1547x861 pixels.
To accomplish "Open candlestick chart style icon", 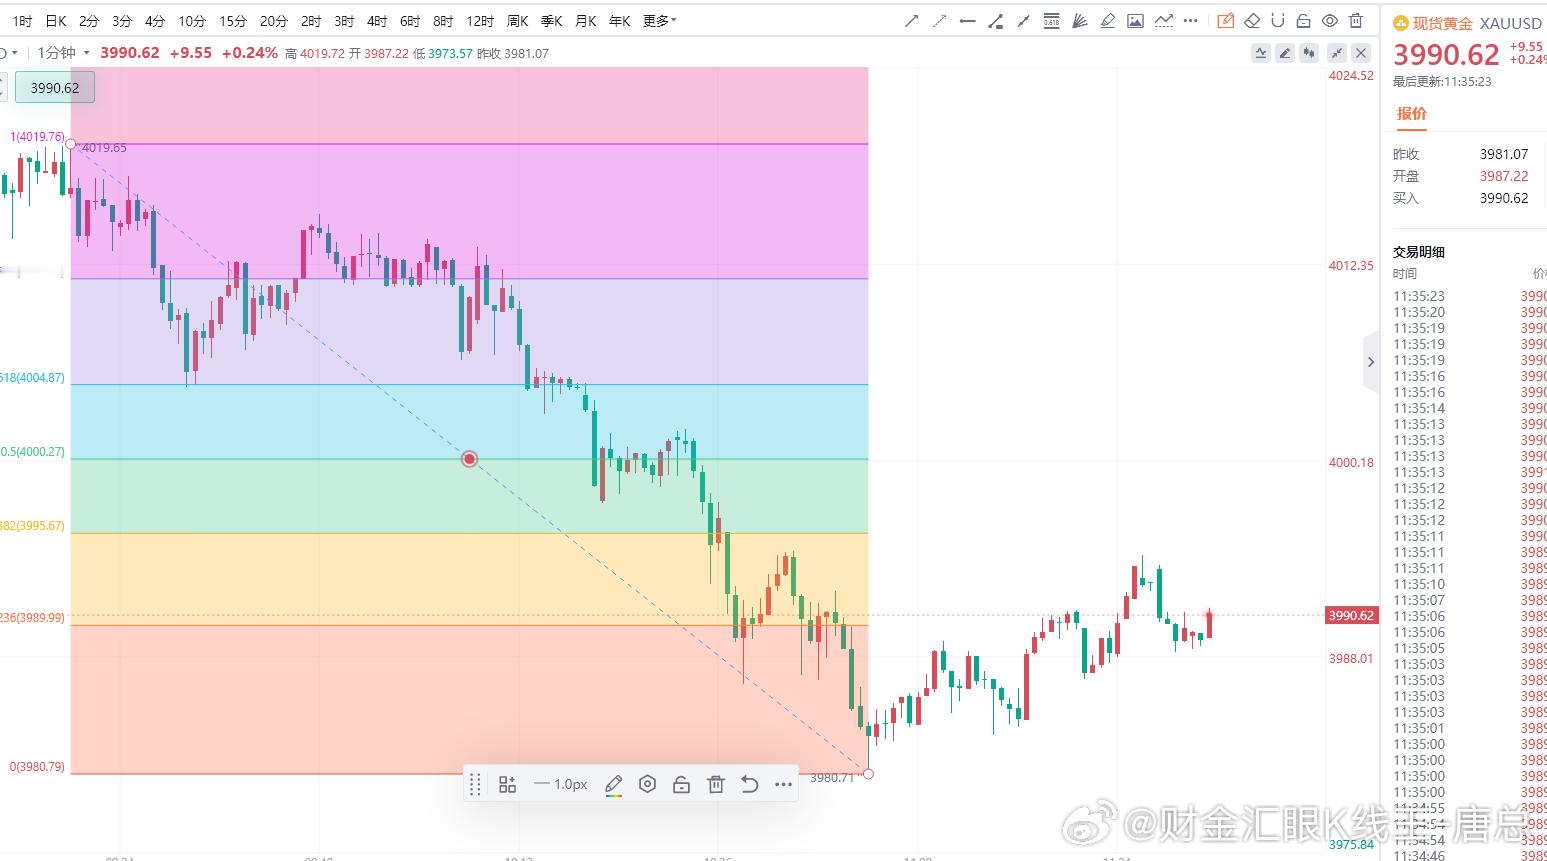I will 1310,53.
